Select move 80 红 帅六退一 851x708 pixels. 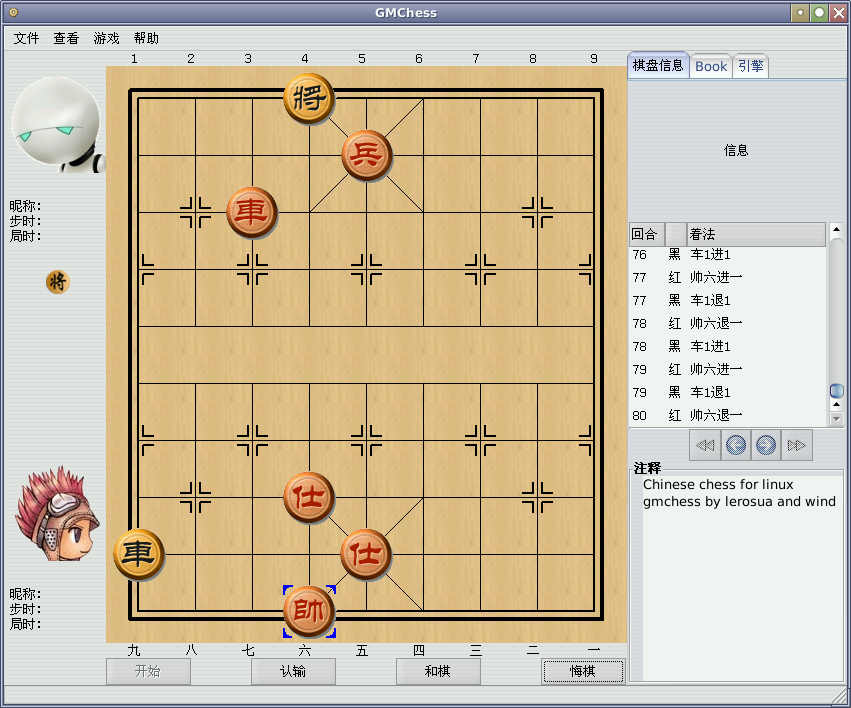(x=727, y=416)
